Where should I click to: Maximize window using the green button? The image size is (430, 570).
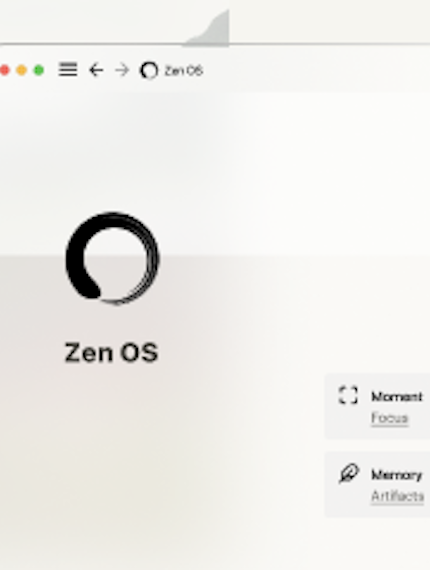tap(39, 70)
